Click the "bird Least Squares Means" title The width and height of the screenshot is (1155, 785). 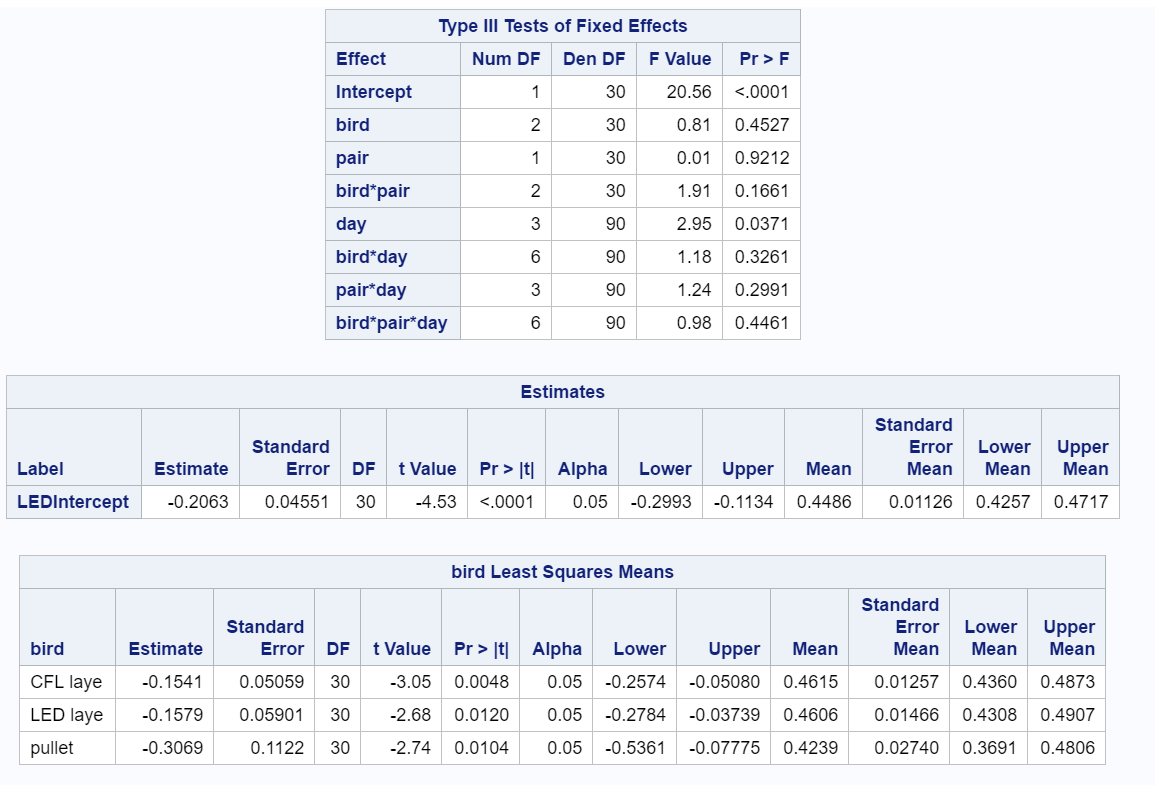[x=562, y=572]
